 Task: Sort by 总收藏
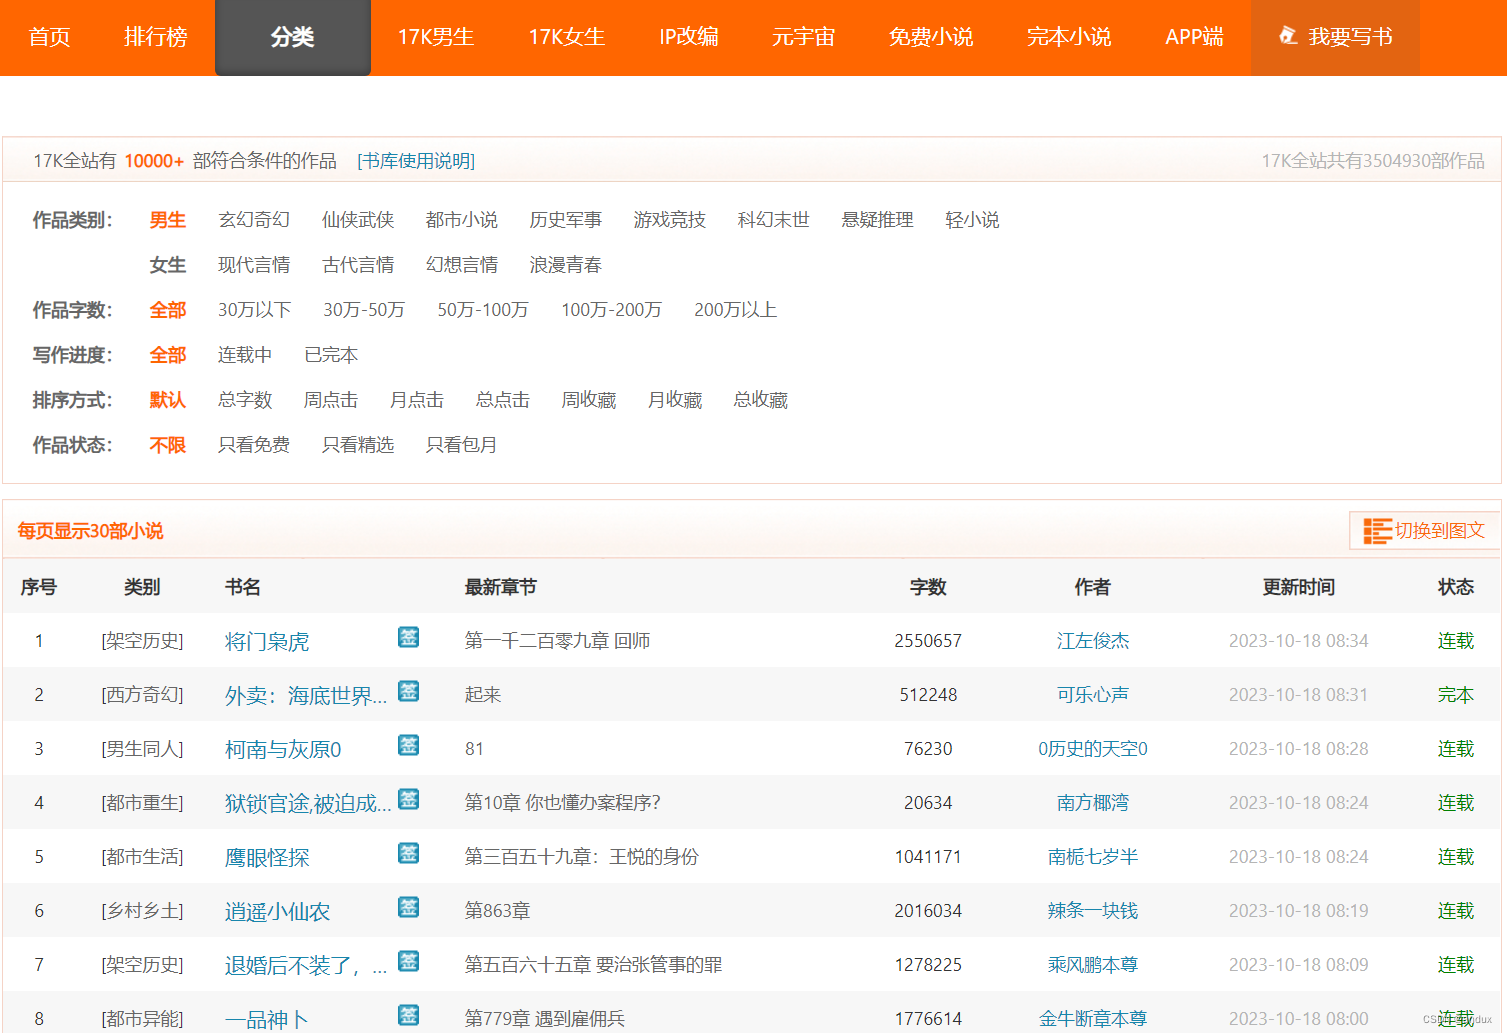[x=761, y=400]
